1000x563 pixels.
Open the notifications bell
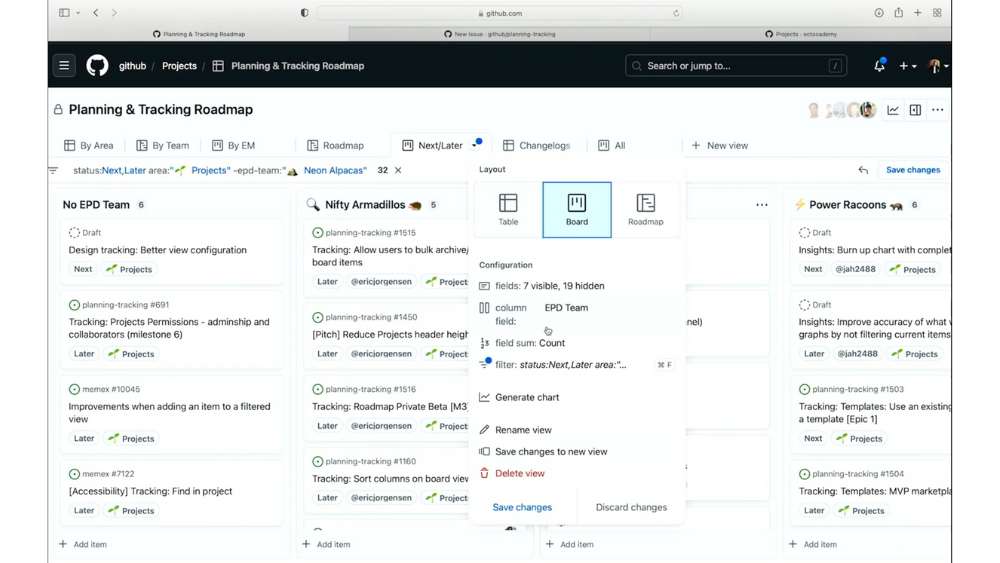[x=879, y=66]
